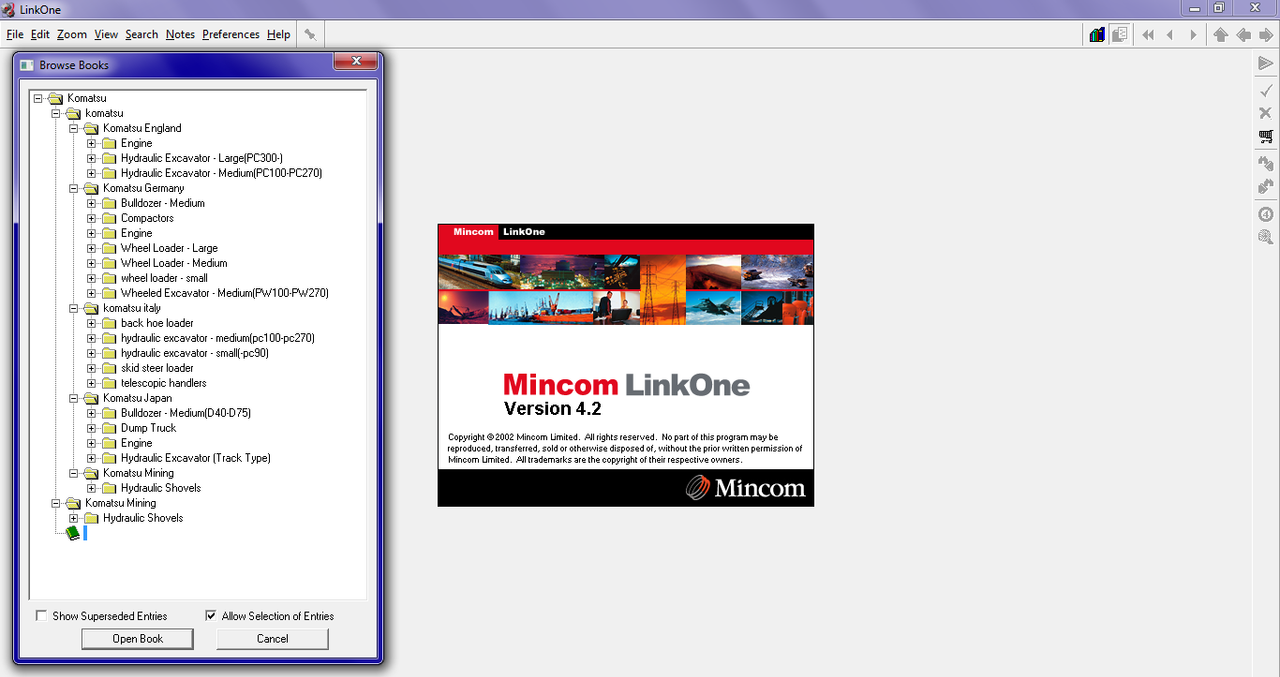Image resolution: width=1280 pixels, height=677 pixels.
Task: Expand Wheeled Excavator - Medium(PW100-PW270)
Action: [91, 293]
